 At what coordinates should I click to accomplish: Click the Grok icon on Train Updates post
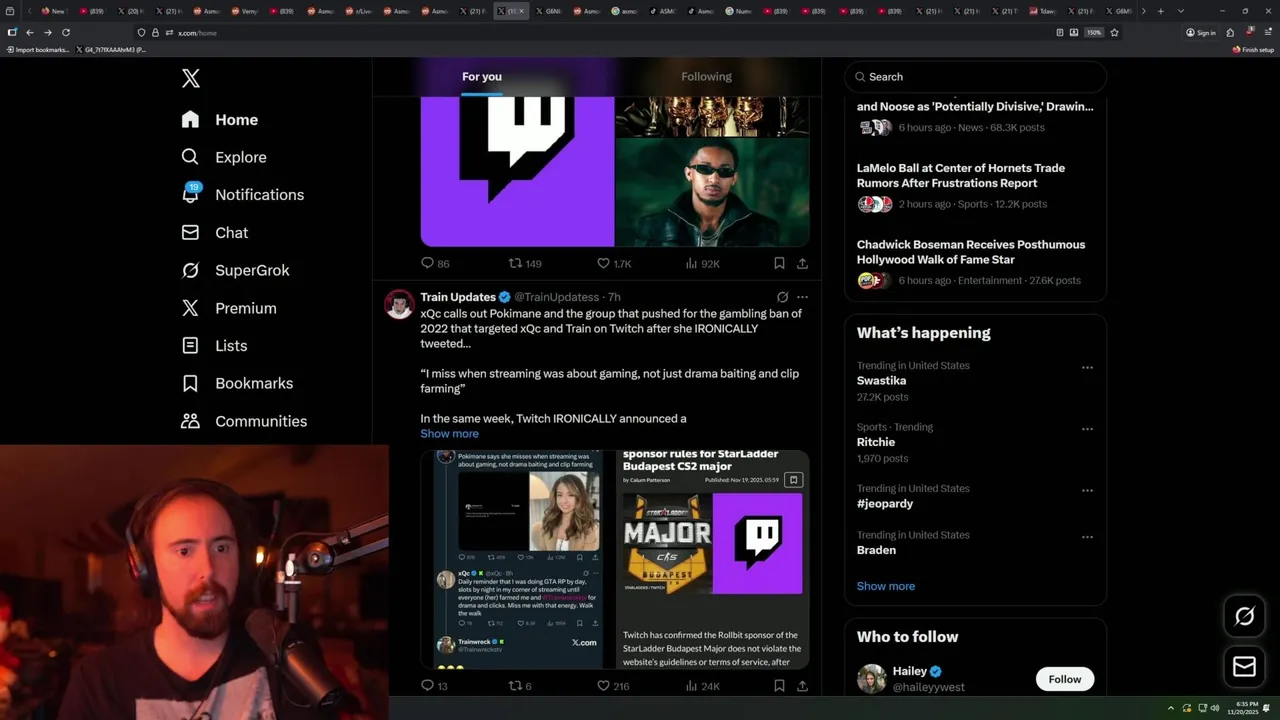point(782,297)
